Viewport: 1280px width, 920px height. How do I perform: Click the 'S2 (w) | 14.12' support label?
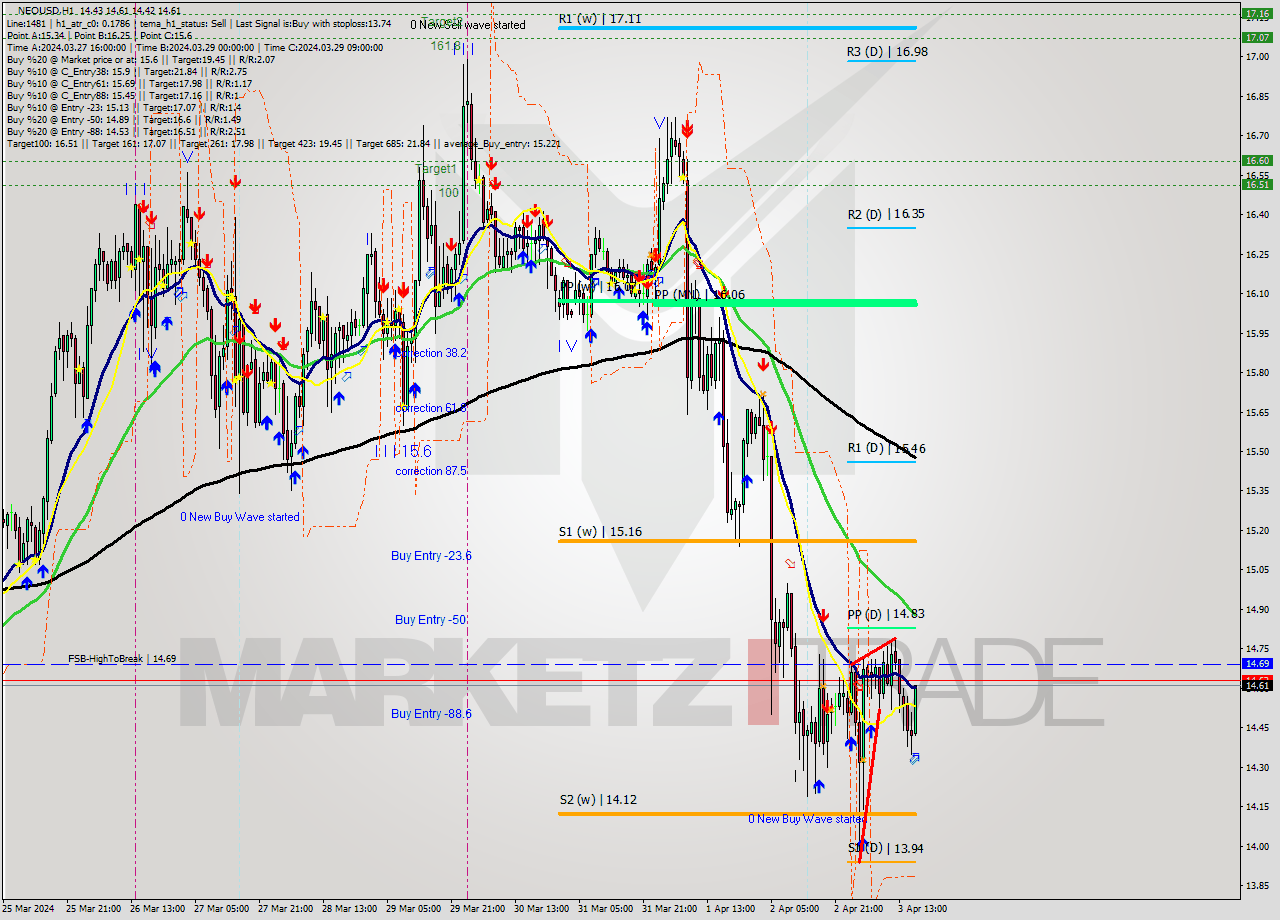[x=598, y=800]
